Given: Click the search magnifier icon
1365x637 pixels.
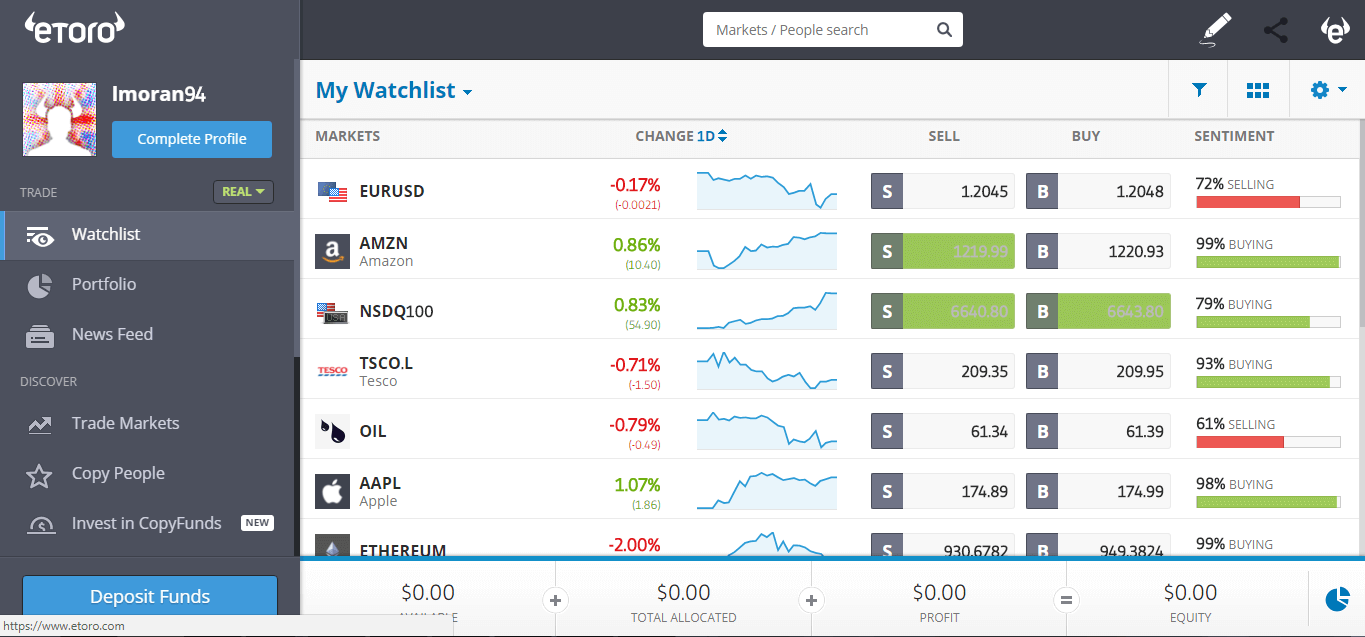Looking at the screenshot, I should 944,30.
